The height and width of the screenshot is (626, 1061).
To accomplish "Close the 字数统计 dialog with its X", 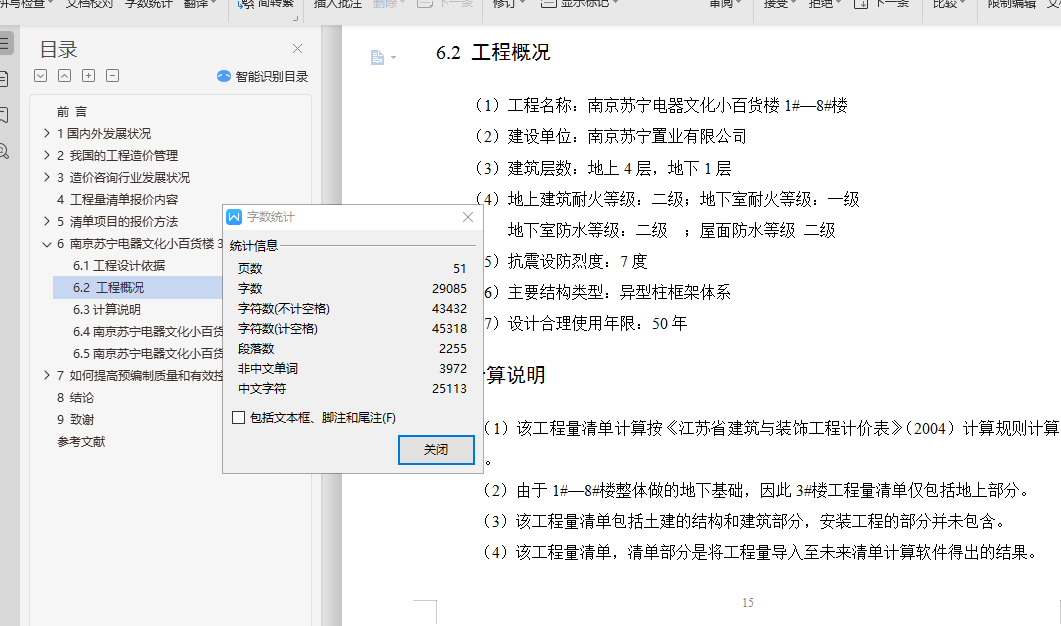I will [468, 217].
